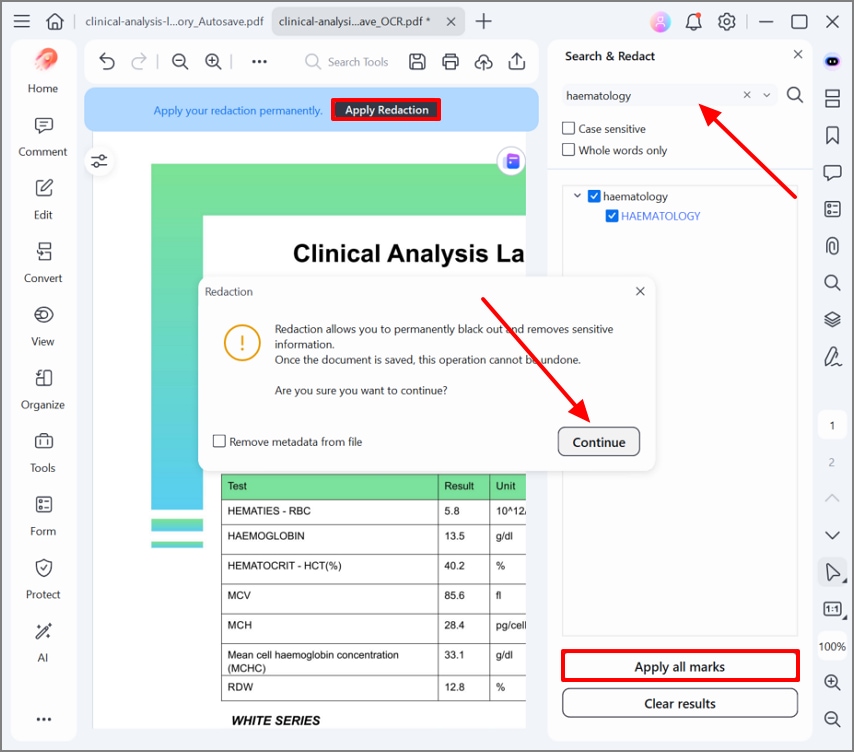The height and width of the screenshot is (752, 854).
Task: Open the user account avatar
Action: point(660,22)
